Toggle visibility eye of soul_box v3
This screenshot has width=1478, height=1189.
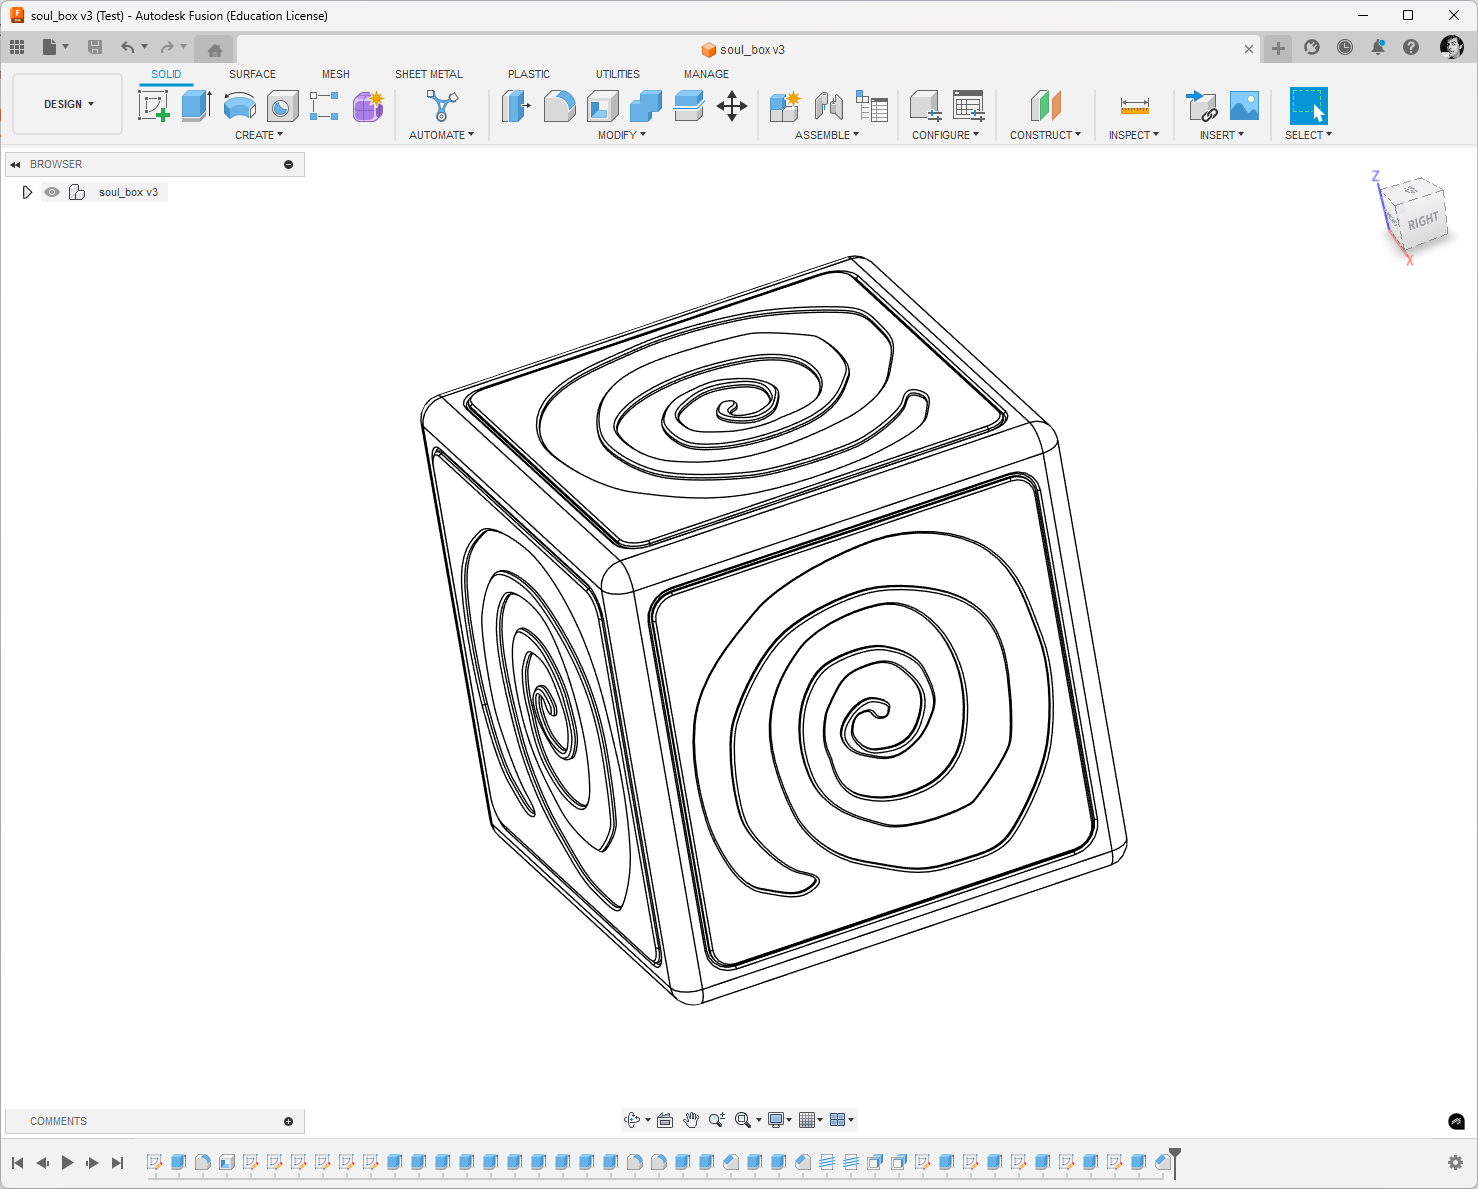tap(52, 192)
